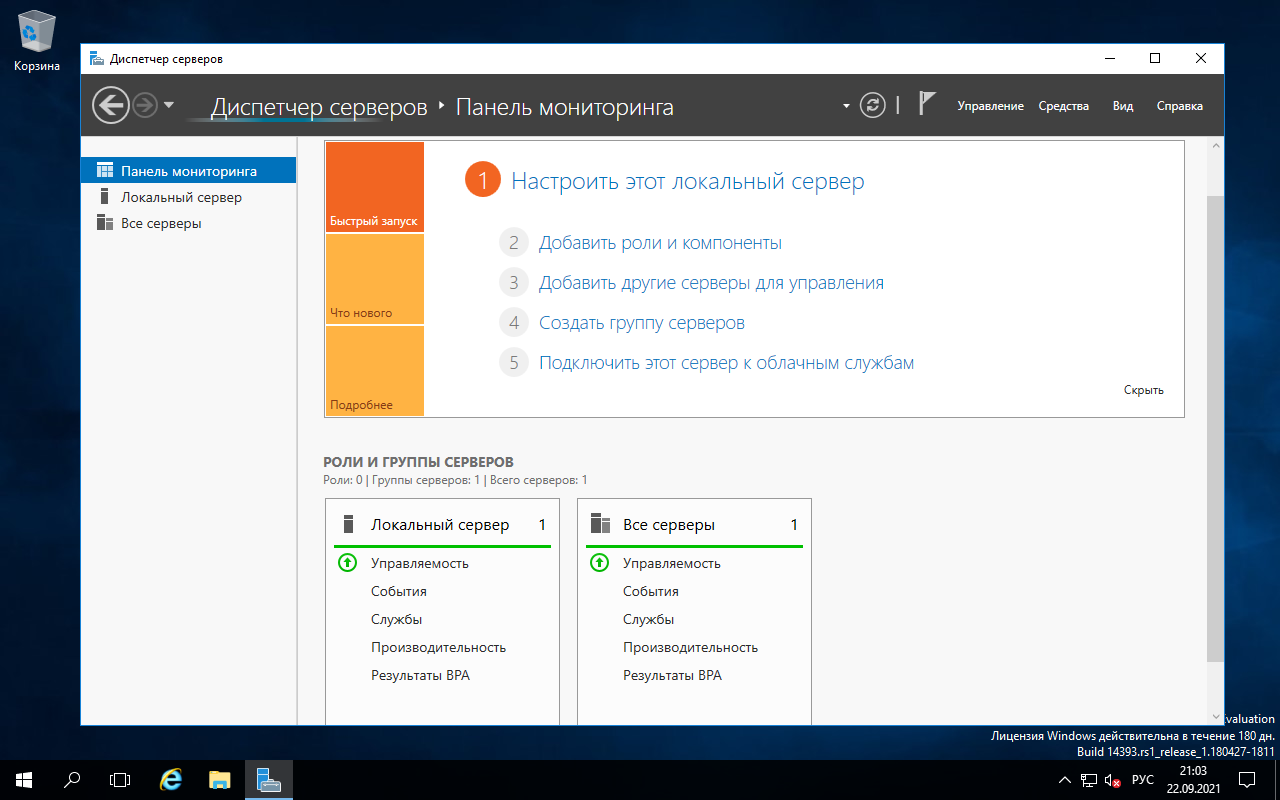Screen dimensions: 1280x800
Task: Click Подключить этот сервер к облачным службам
Action: pos(727,363)
